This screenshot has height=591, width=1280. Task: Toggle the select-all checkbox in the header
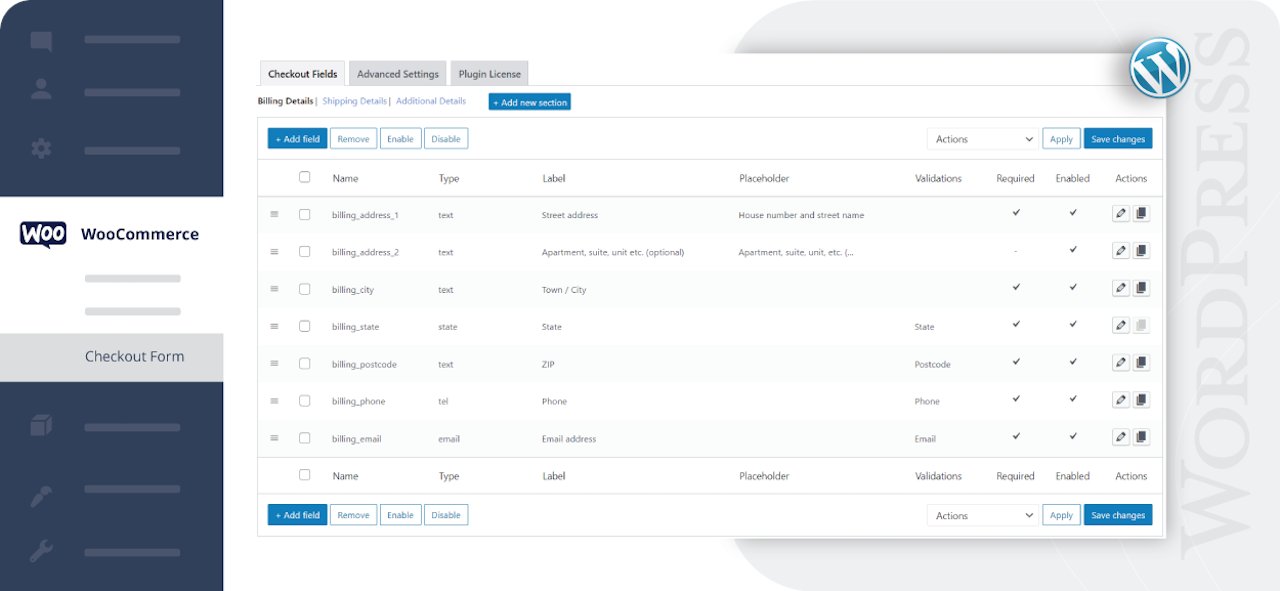click(x=305, y=177)
